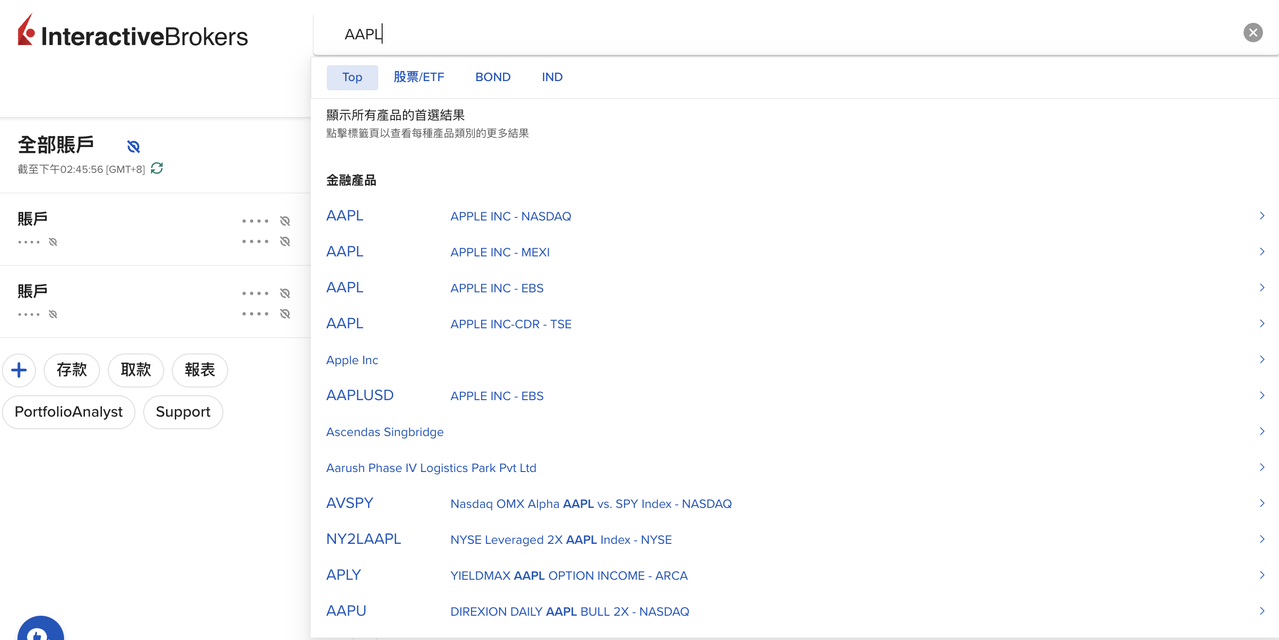
Task: Open PortfolioAnalyst
Action: tap(69, 412)
